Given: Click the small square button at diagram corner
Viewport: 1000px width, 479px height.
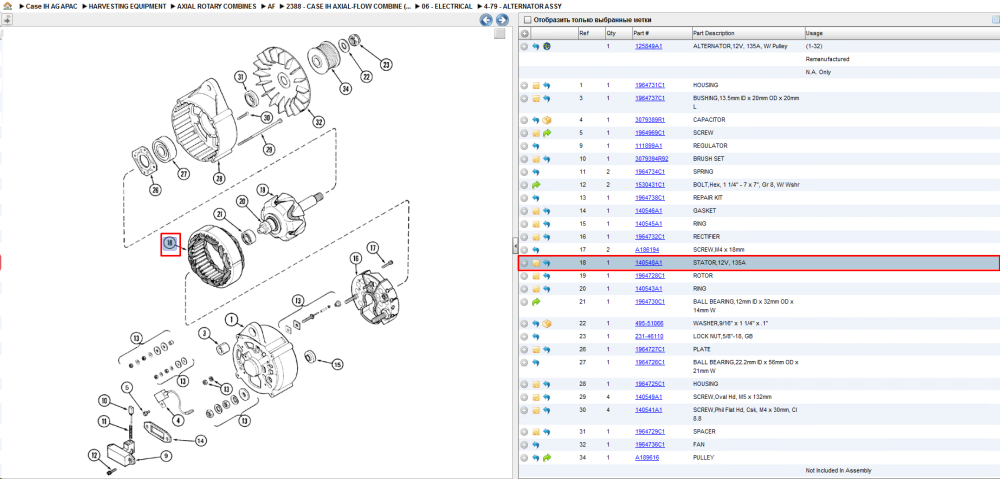Looking at the screenshot, I should 500,34.
